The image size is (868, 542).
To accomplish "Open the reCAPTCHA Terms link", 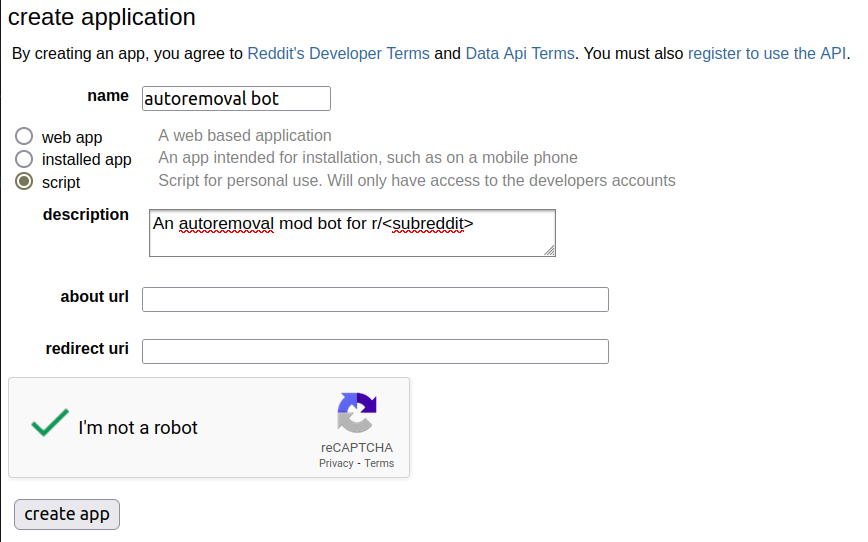I will tap(379, 463).
